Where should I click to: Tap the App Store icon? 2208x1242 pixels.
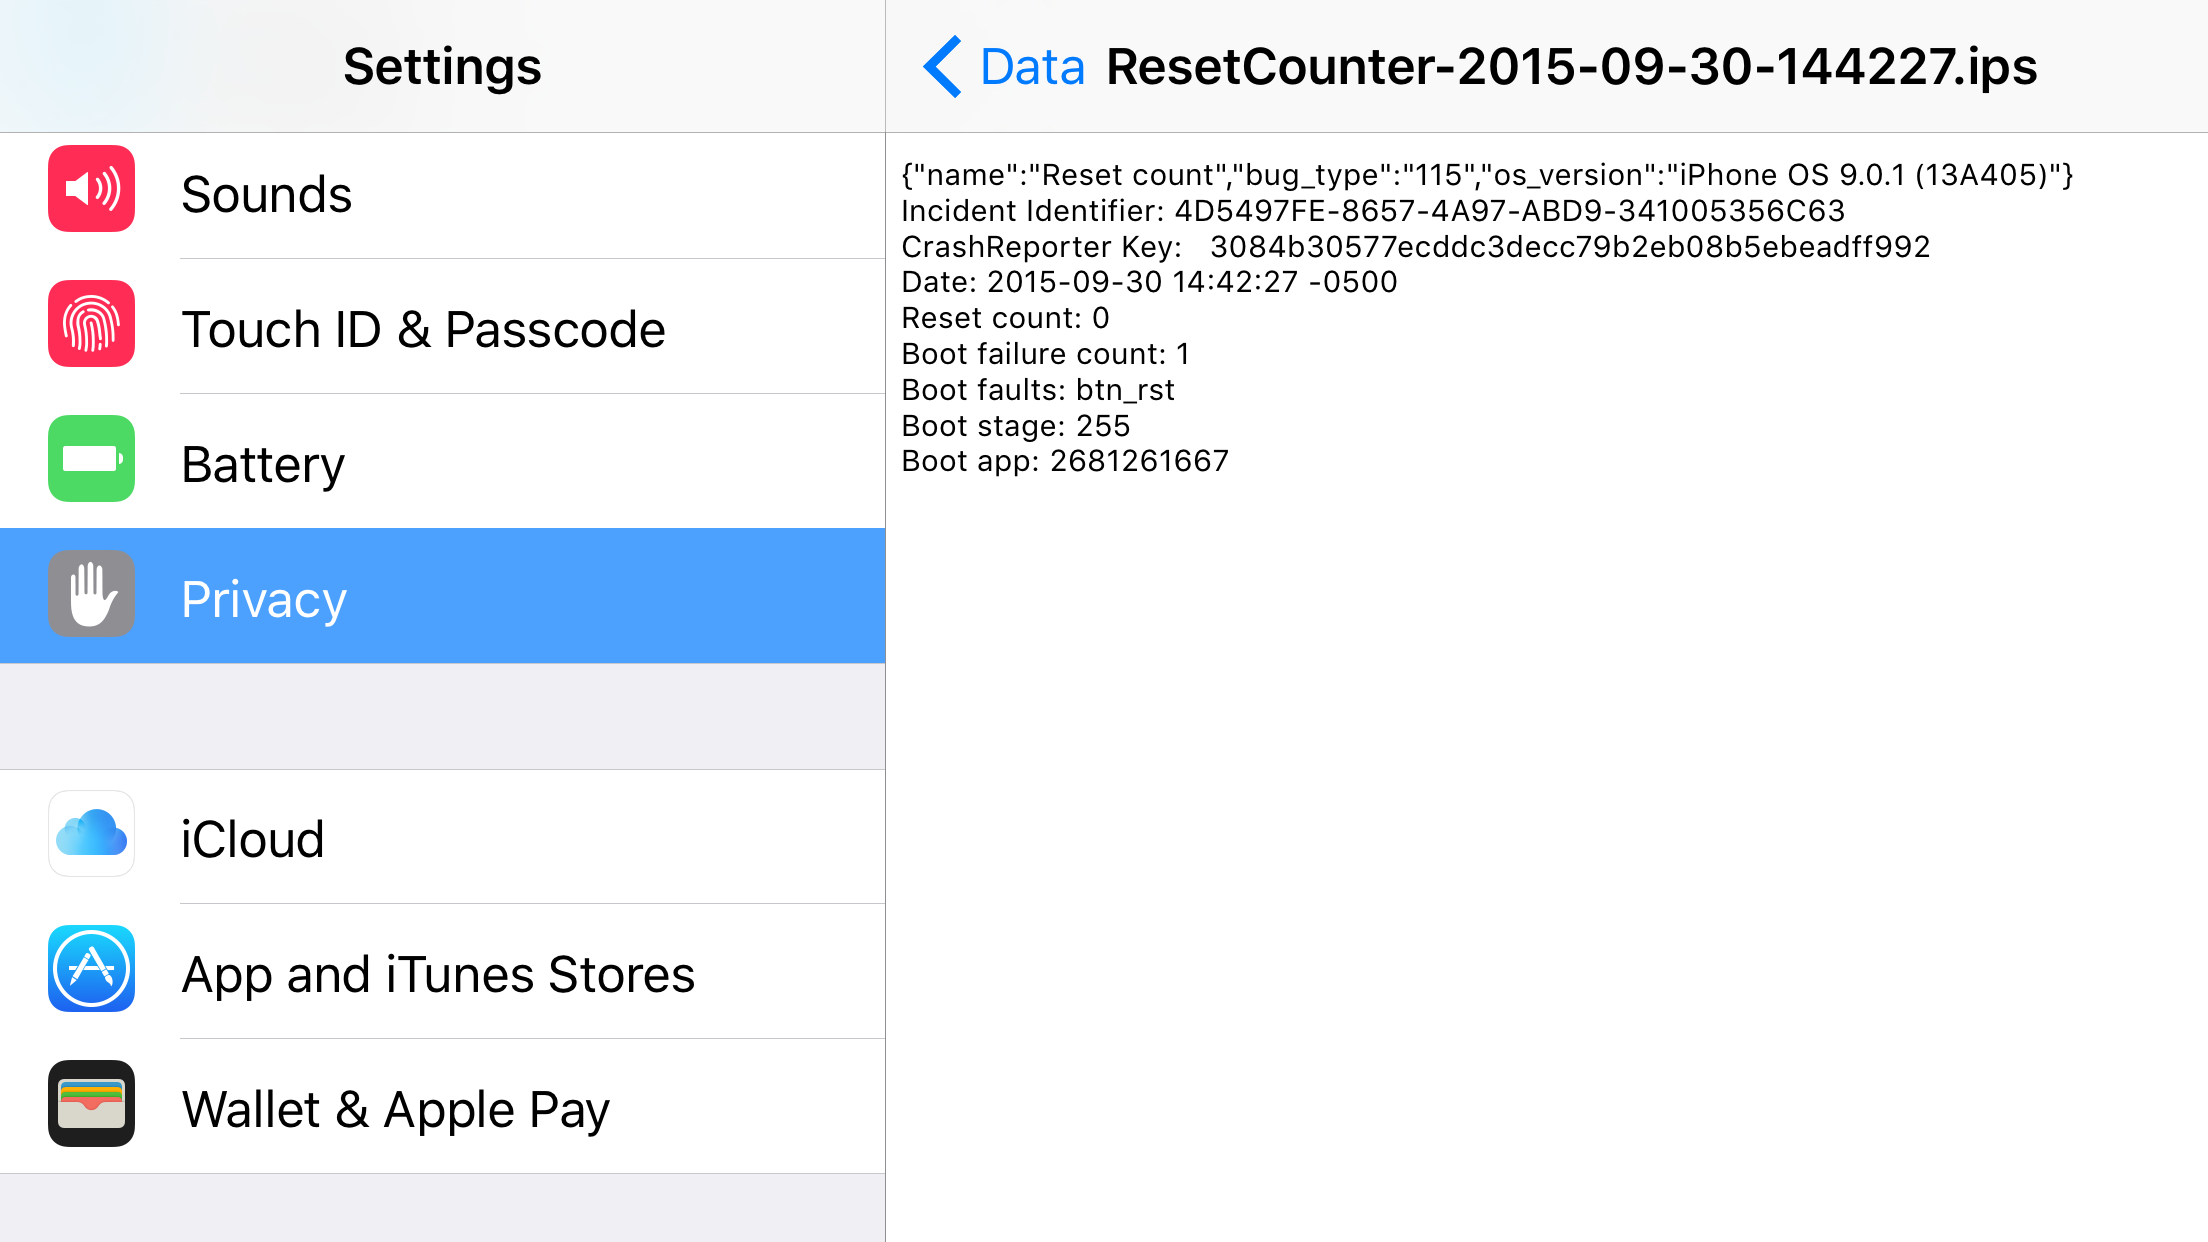click(91, 969)
